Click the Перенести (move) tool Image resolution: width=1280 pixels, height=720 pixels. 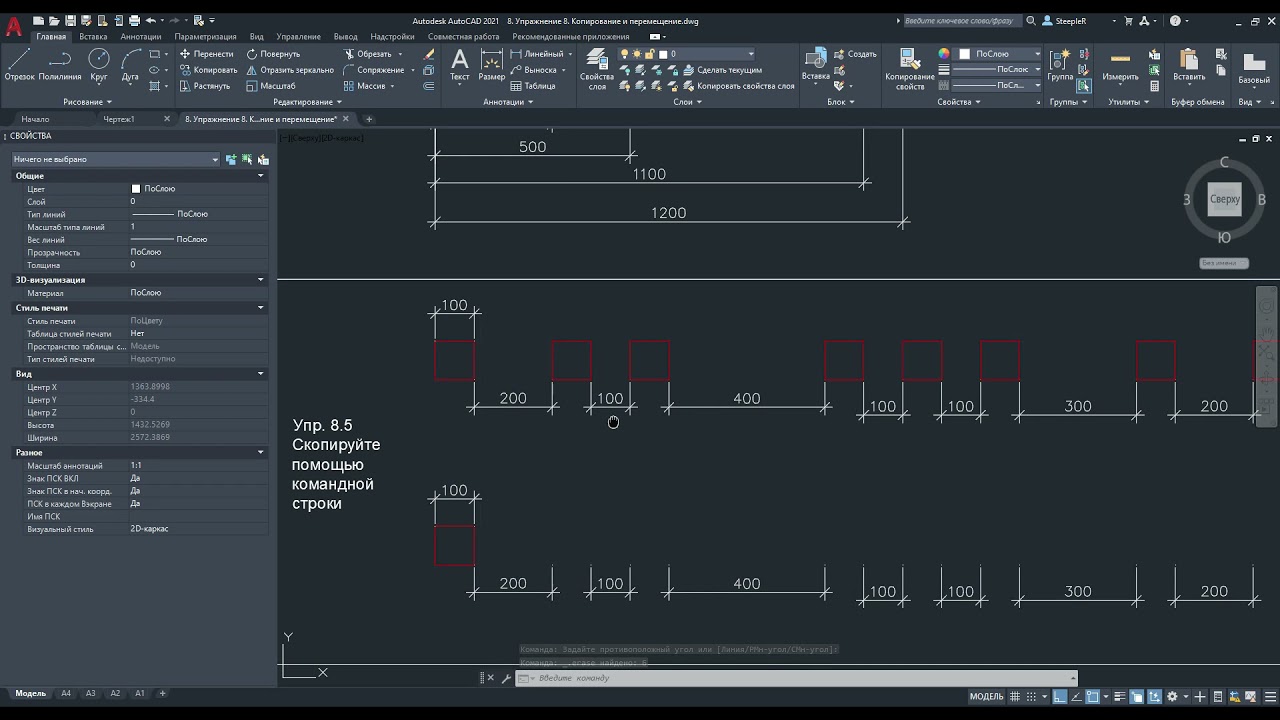[206, 54]
